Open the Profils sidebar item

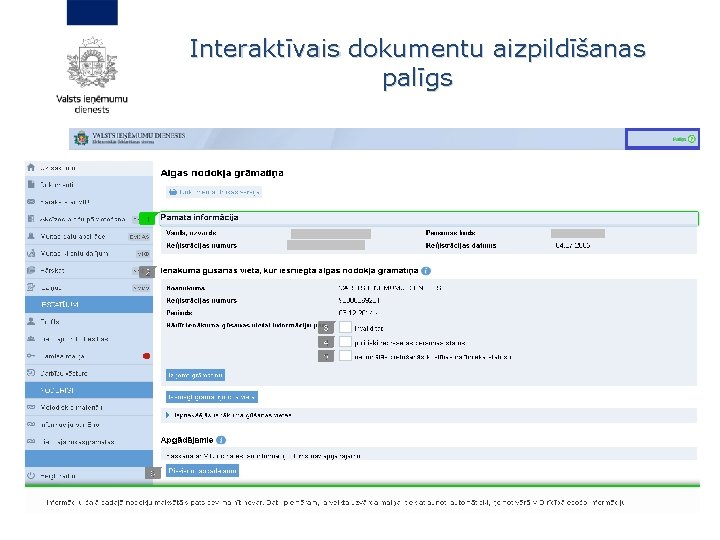coord(89,321)
